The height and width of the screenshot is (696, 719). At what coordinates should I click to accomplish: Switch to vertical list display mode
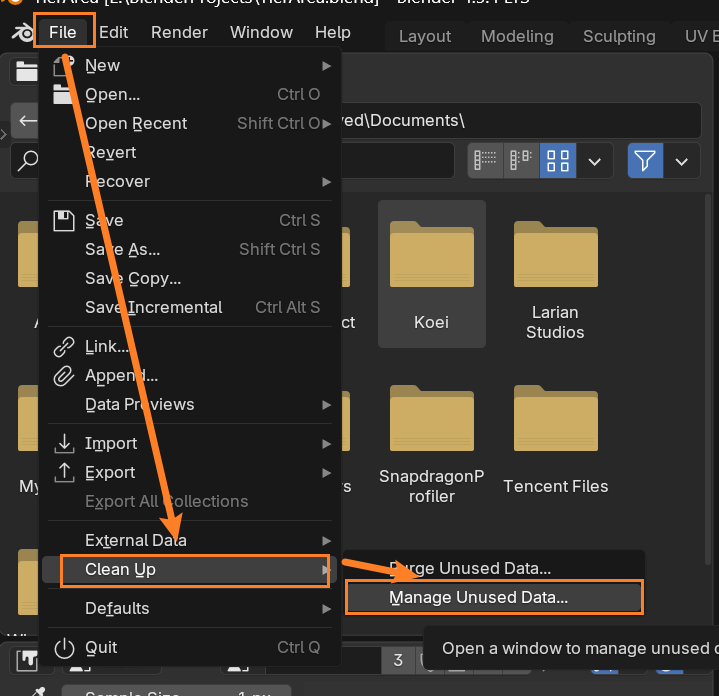pyautogui.click(x=486, y=160)
